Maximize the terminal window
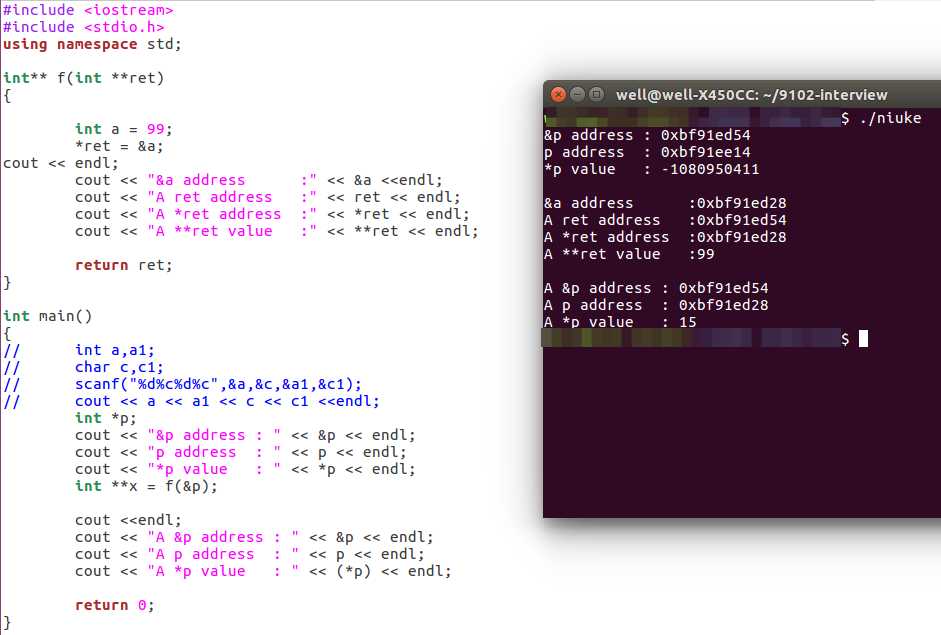The image size is (941, 635). coord(596,94)
